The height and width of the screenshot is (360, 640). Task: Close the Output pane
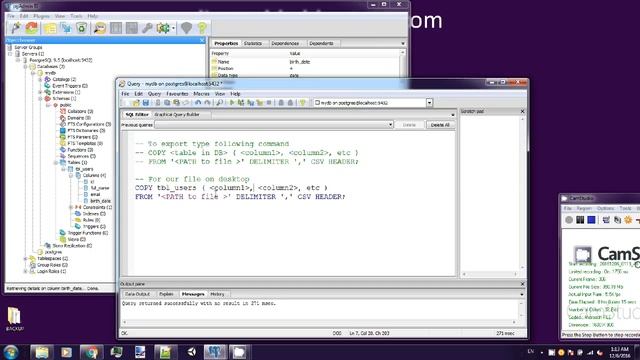522,284
